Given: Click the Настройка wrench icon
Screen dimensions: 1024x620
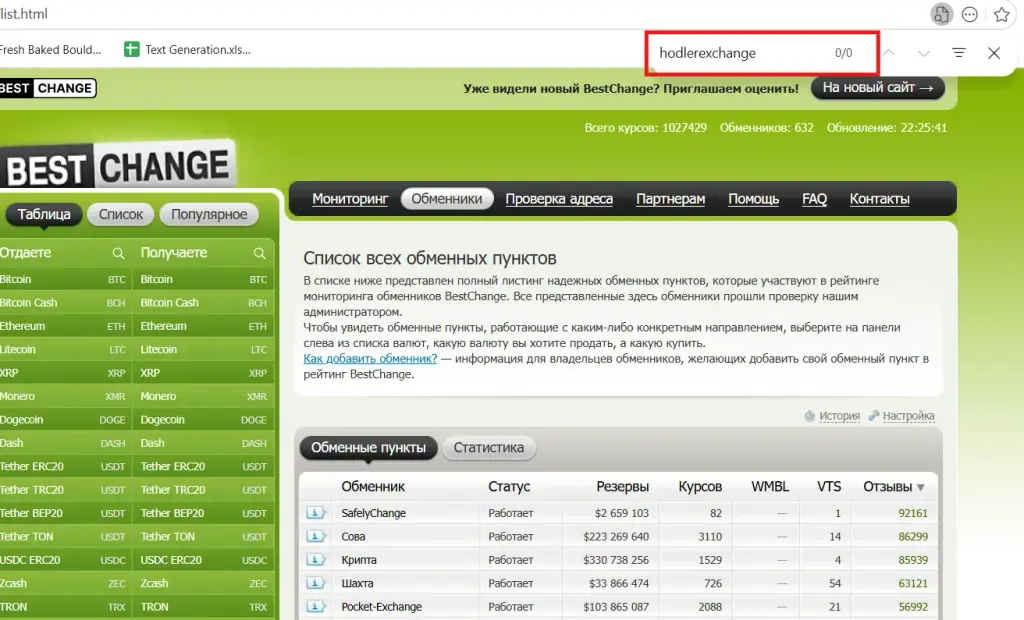Looking at the screenshot, I should 874,416.
